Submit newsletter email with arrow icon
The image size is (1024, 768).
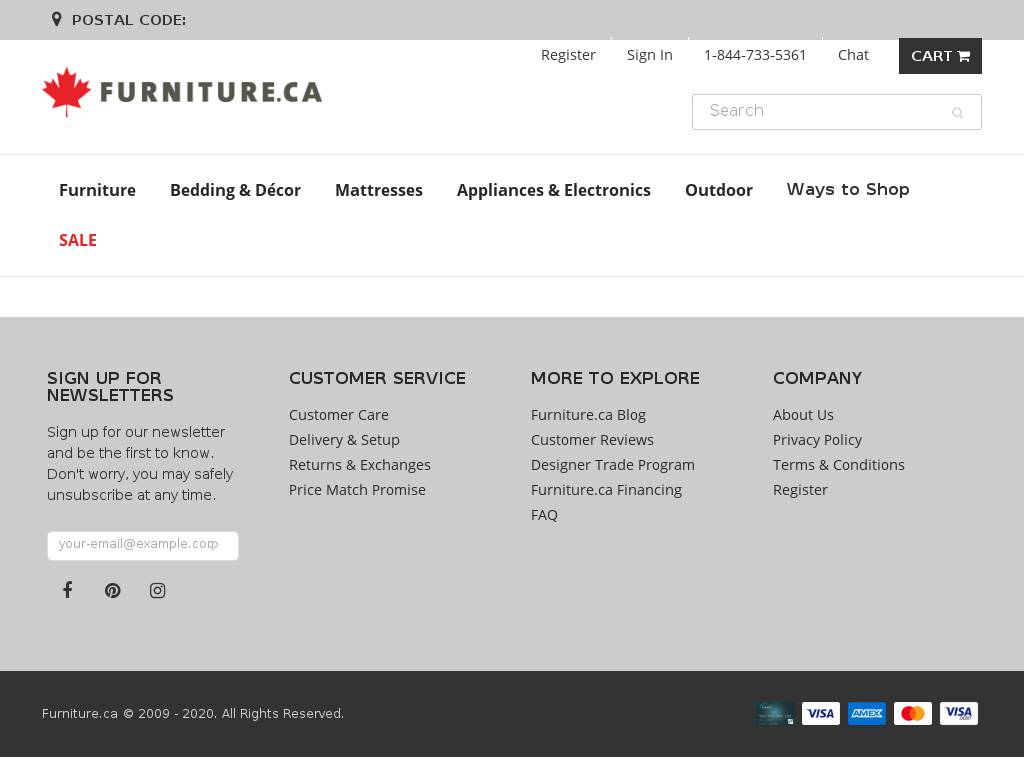[x=216, y=546]
